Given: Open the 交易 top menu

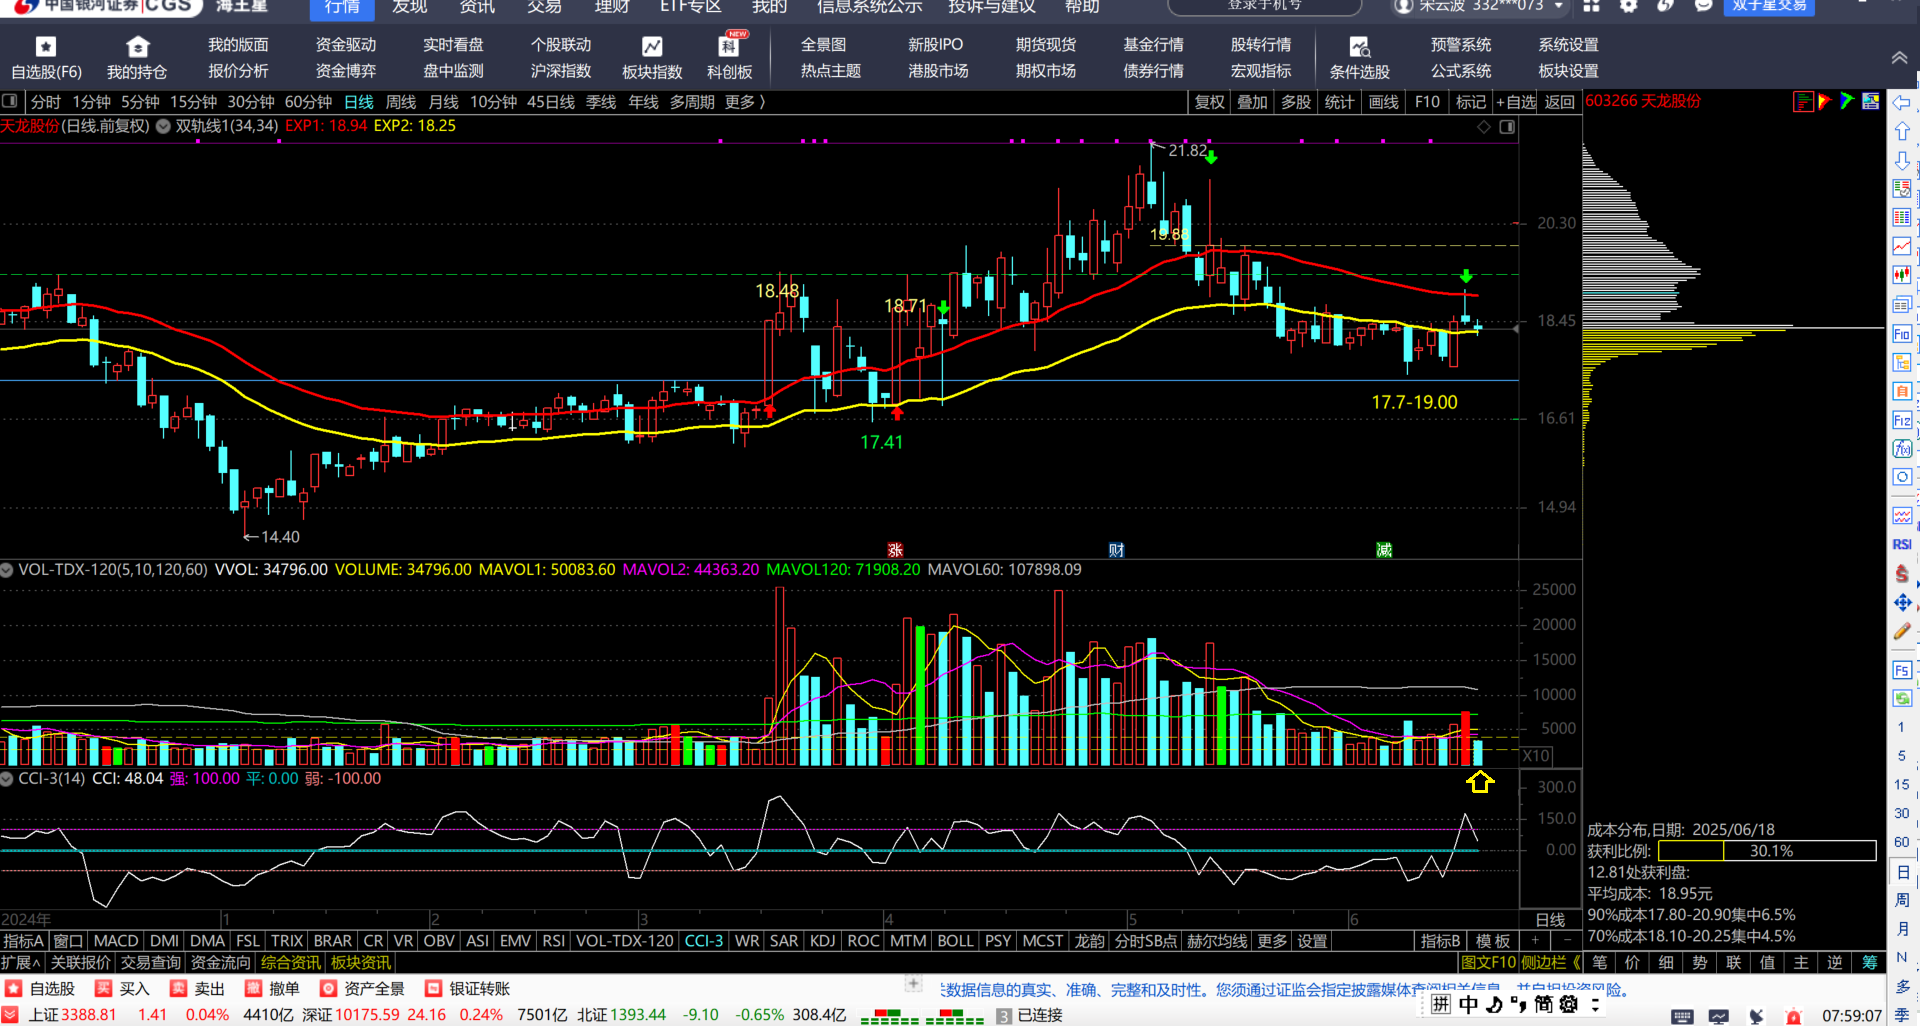Looking at the screenshot, I should click(x=545, y=8).
